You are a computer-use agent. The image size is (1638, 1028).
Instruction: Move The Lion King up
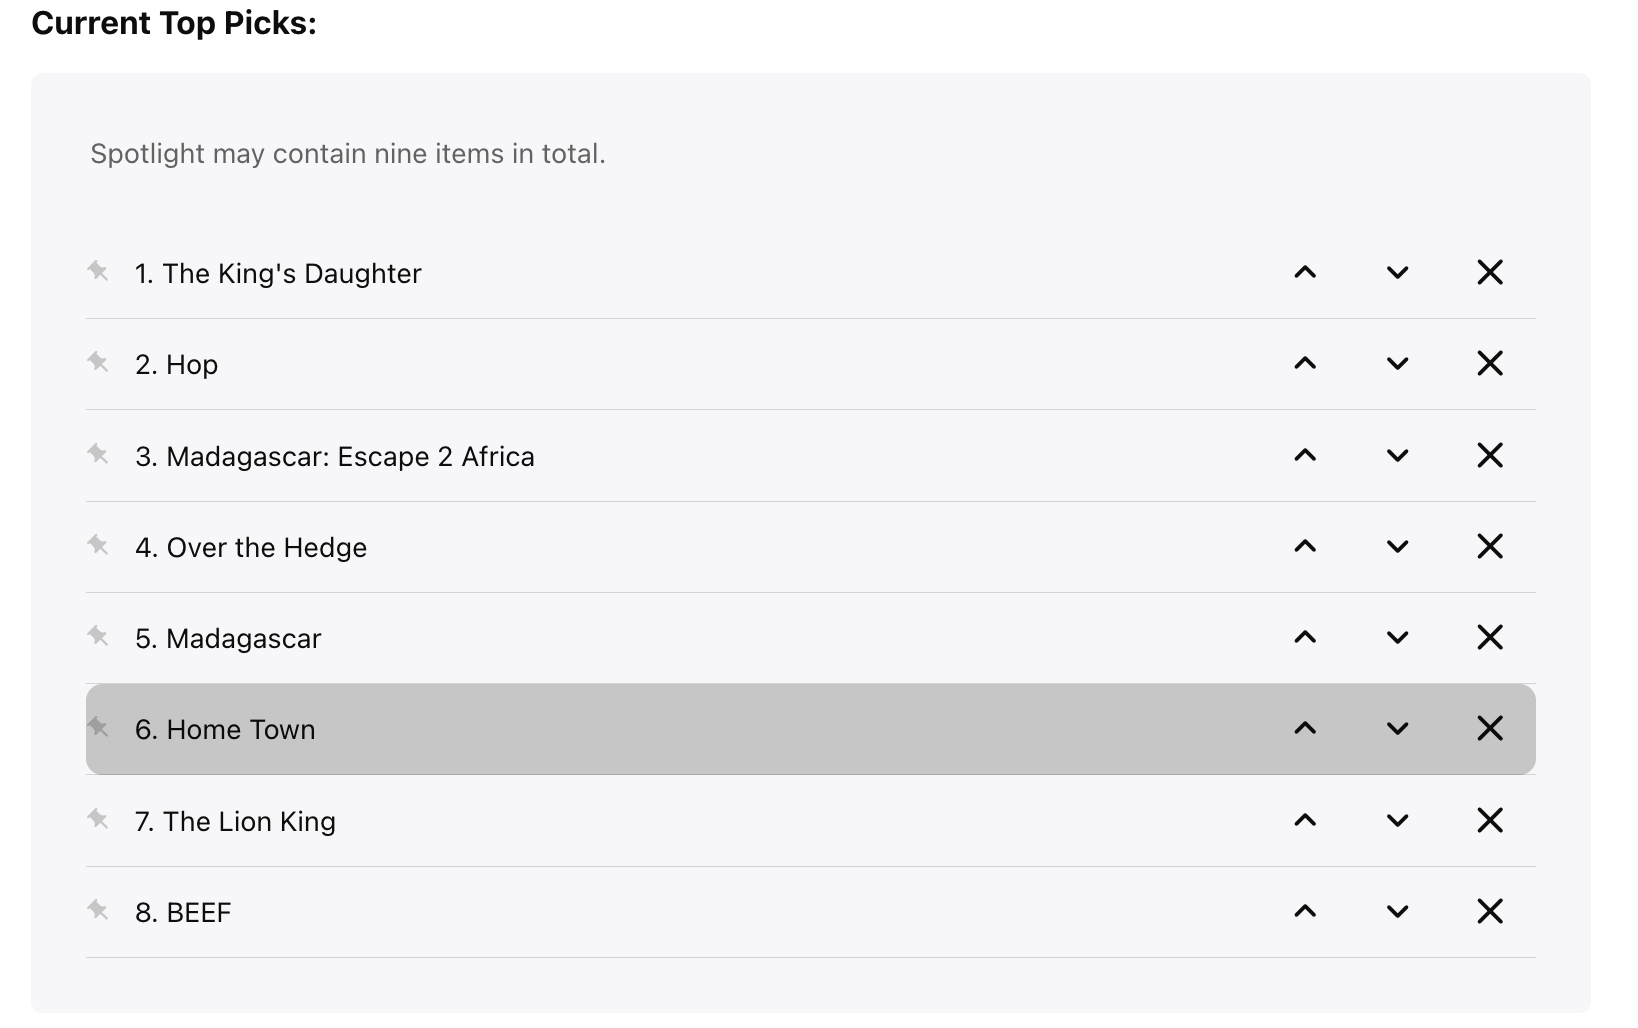coord(1304,821)
